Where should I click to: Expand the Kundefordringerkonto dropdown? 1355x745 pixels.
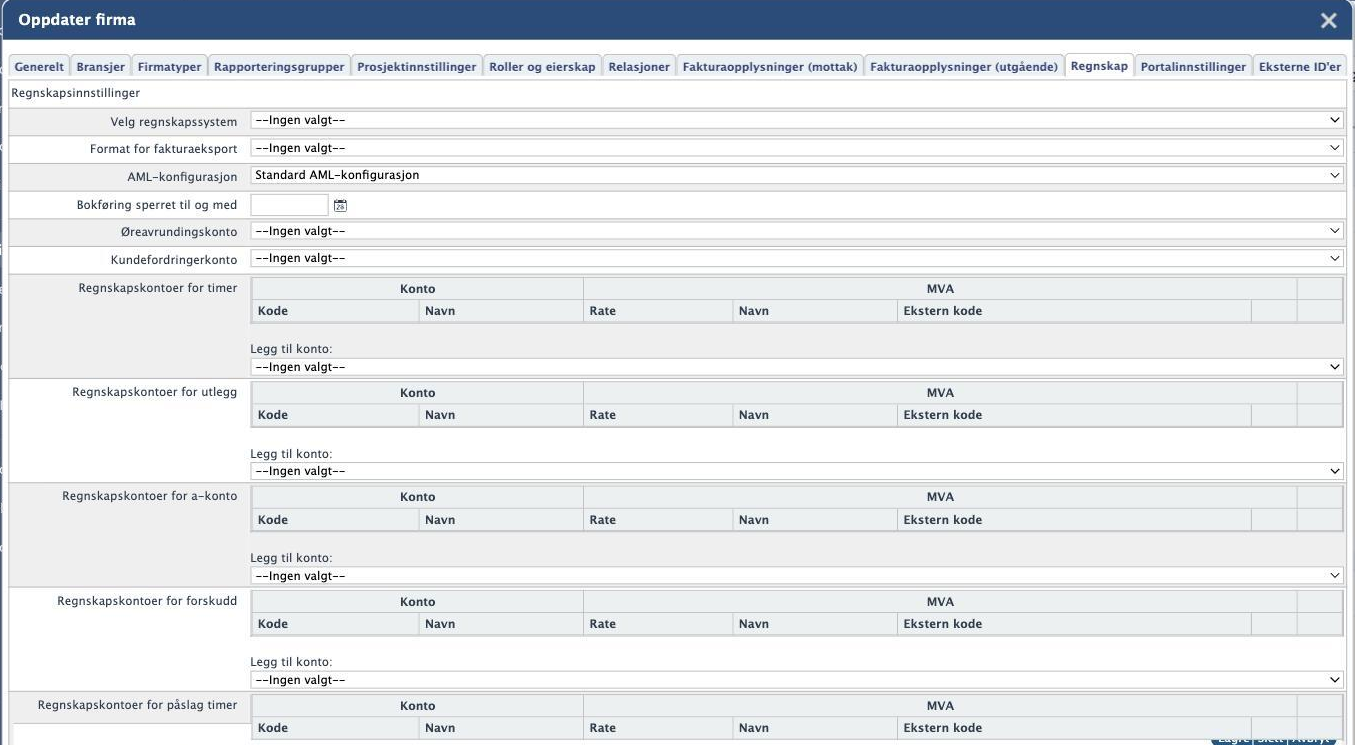(x=796, y=258)
